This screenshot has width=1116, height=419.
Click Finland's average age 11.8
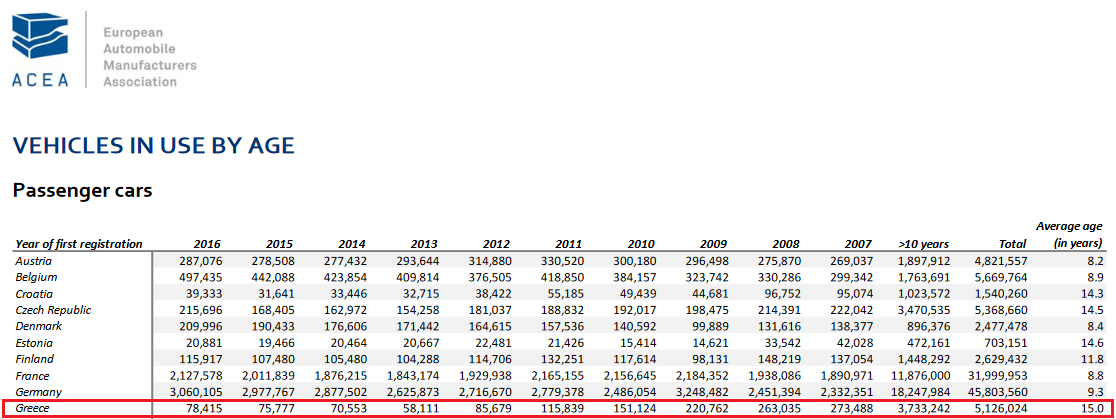[x=1092, y=359]
